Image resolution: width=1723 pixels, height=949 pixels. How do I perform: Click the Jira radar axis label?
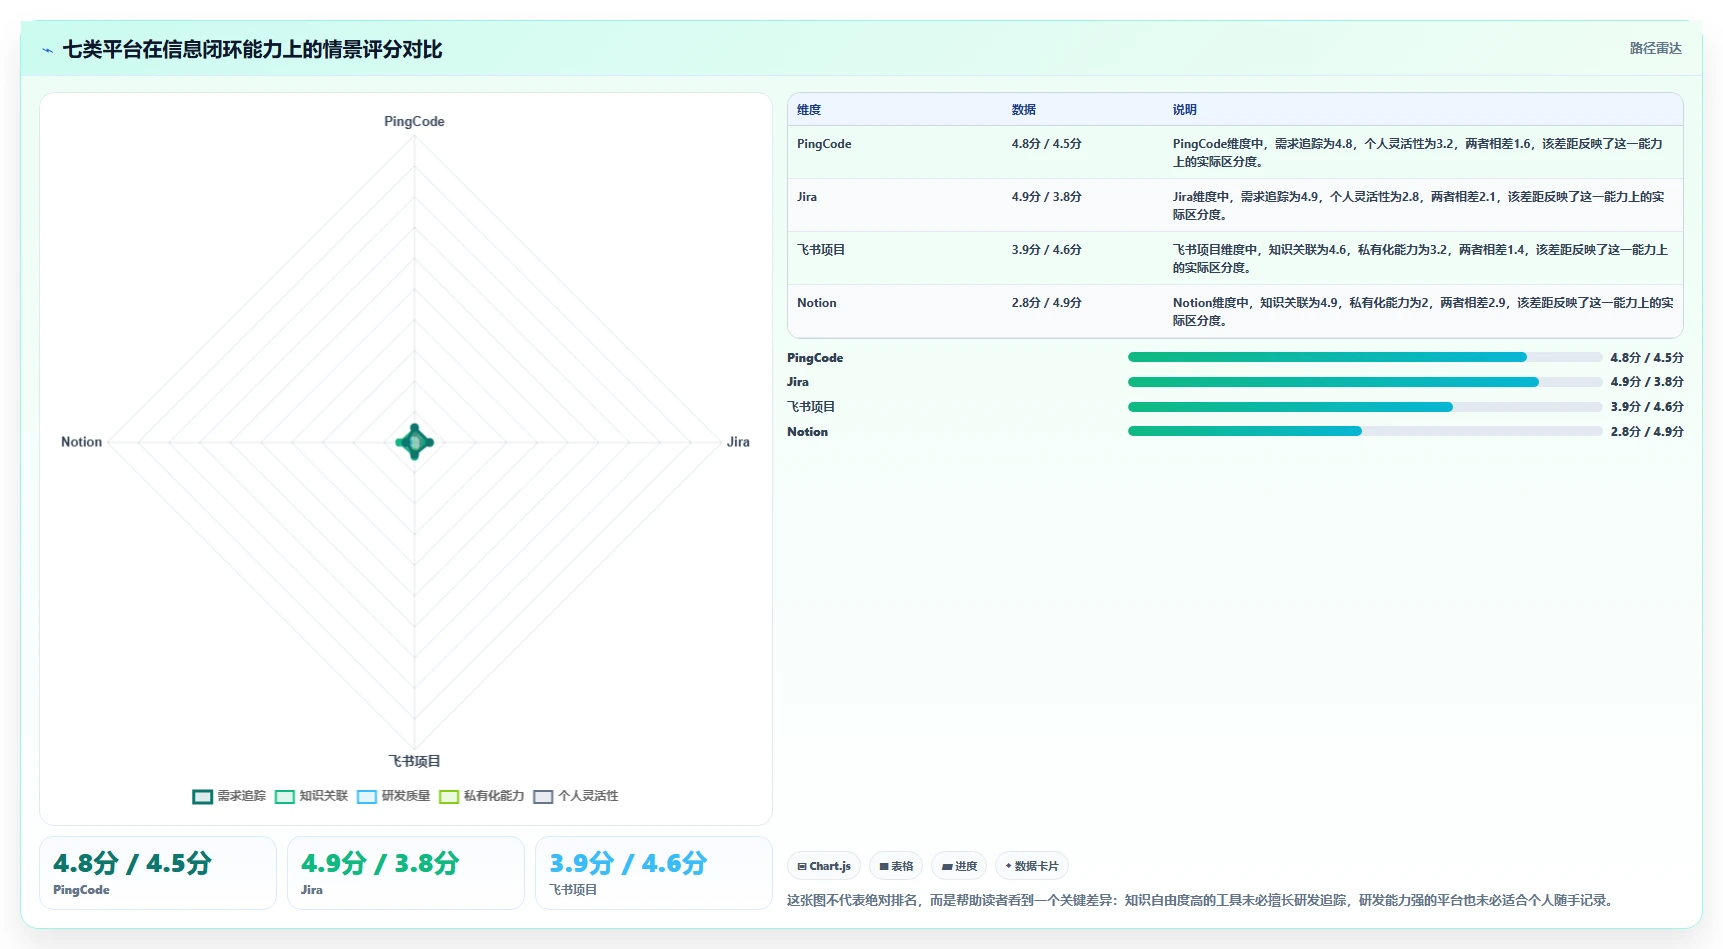coord(738,442)
